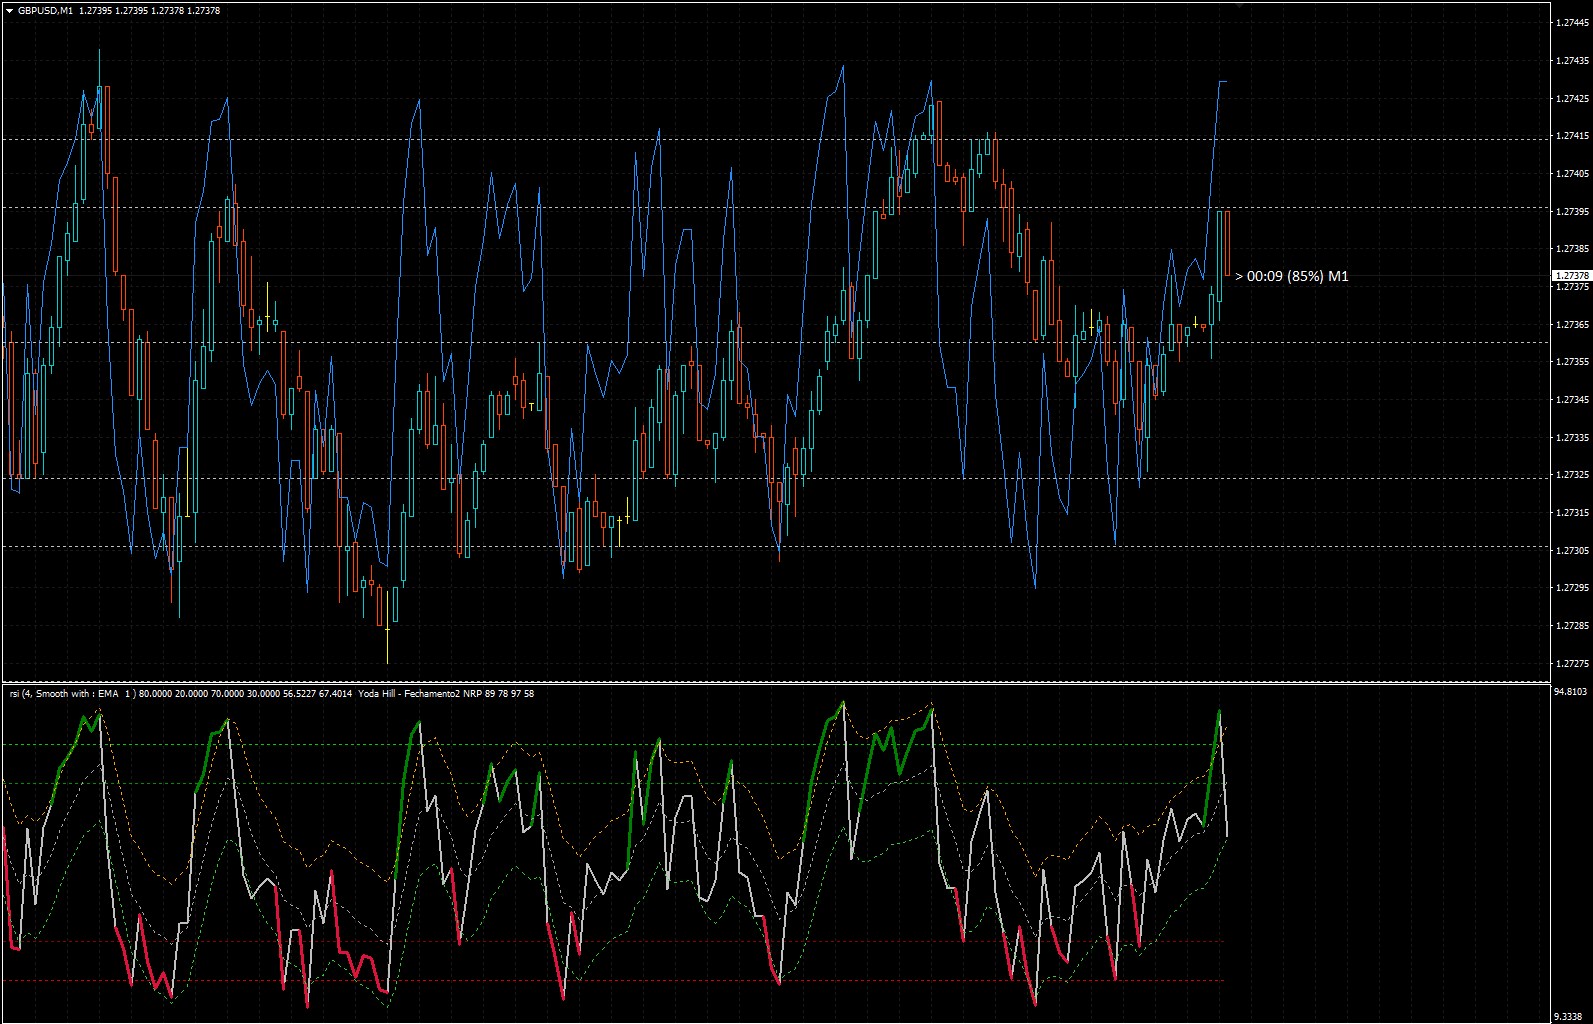
Task: Click the 1.27365 value on the price scale
Action: (x=1572, y=324)
